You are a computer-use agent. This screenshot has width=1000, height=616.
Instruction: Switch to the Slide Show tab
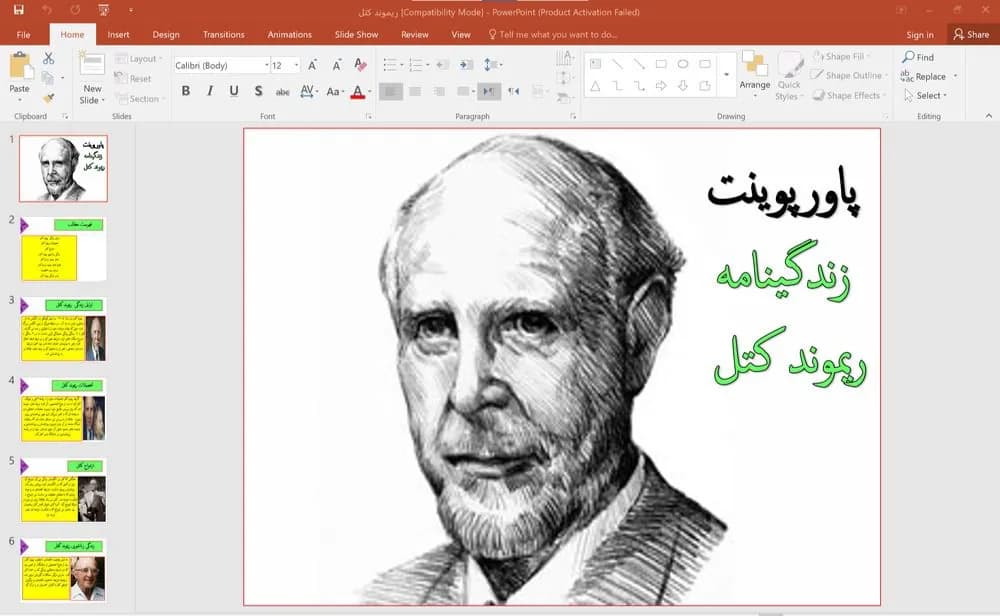point(357,34)
